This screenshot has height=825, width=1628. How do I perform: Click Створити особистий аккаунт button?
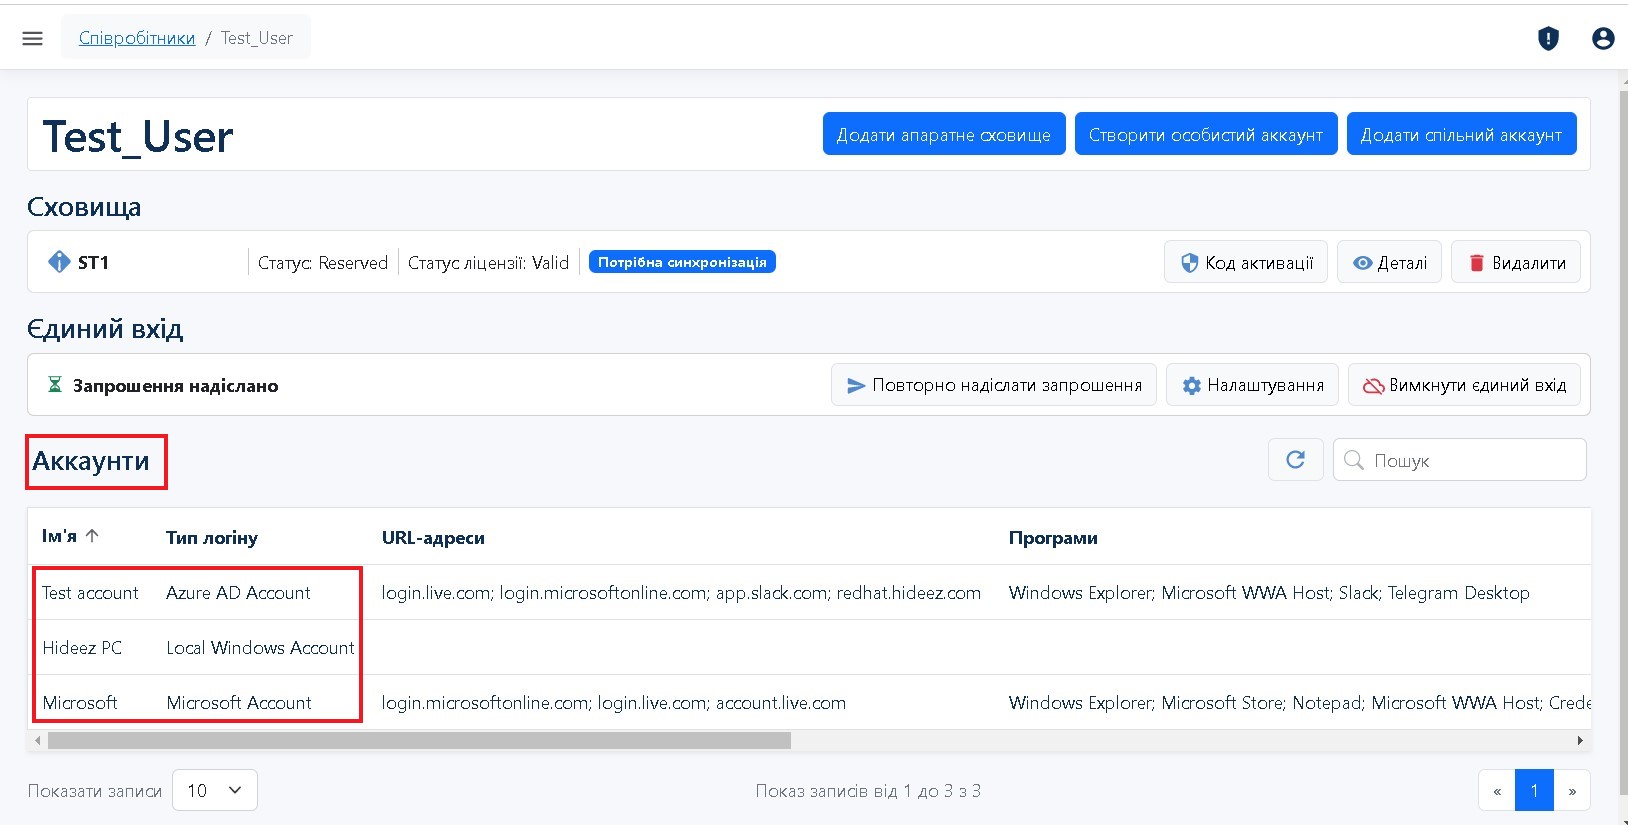[1205, 134]
